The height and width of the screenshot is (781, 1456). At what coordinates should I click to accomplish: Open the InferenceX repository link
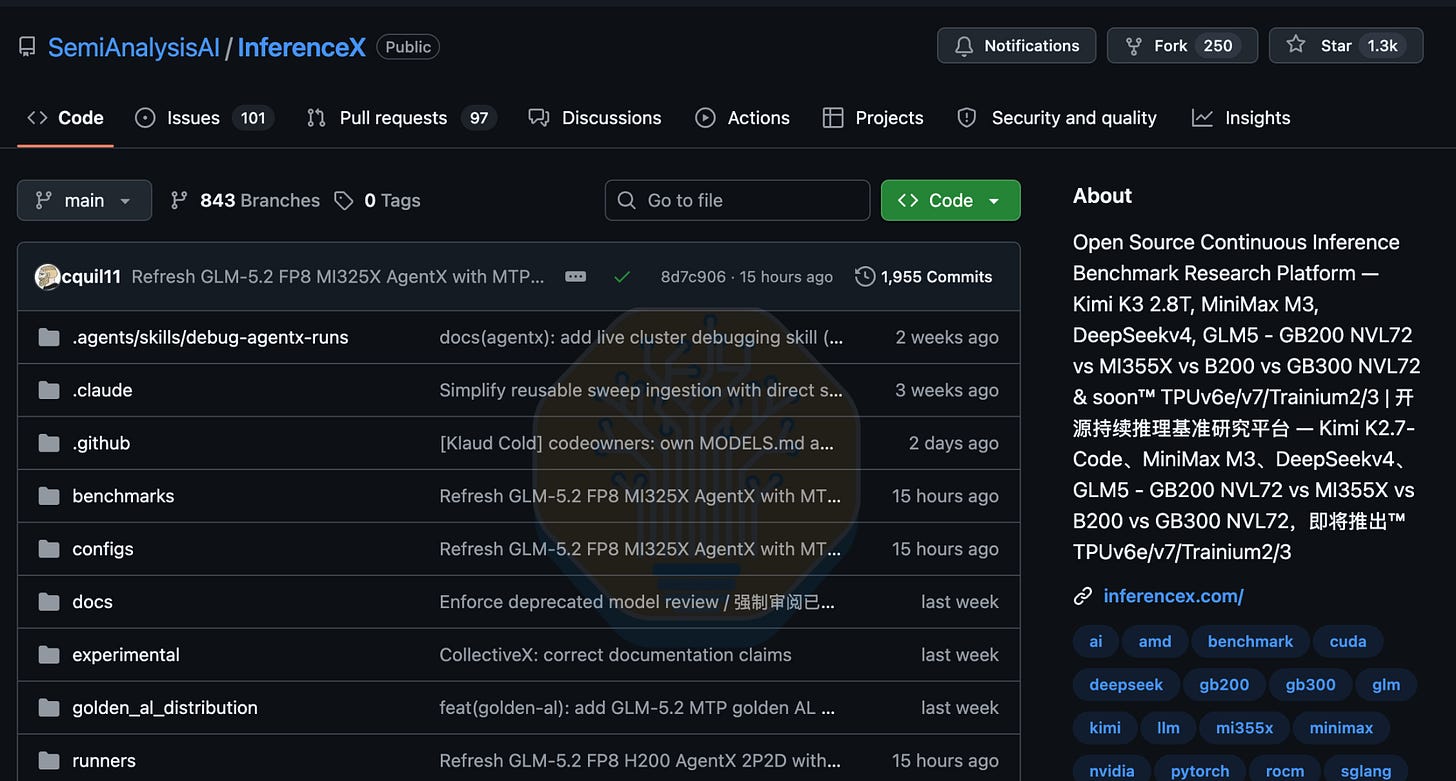coord(301,47)
